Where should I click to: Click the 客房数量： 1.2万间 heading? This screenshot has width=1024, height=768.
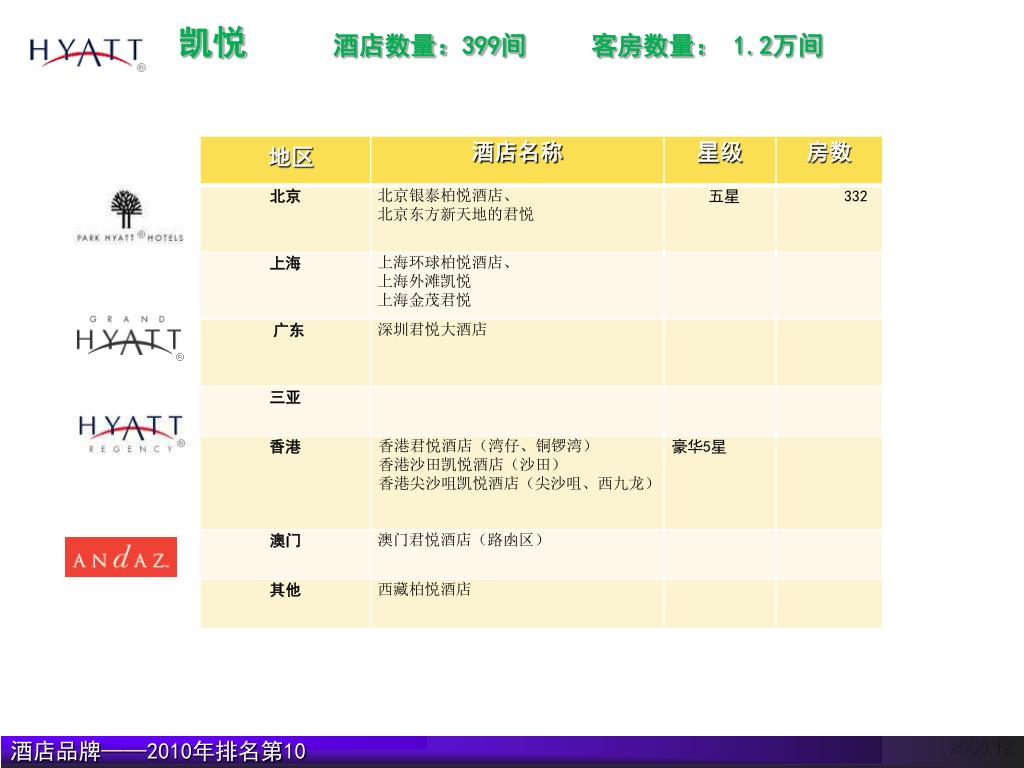pyautogui.click(x=707, y=46)
